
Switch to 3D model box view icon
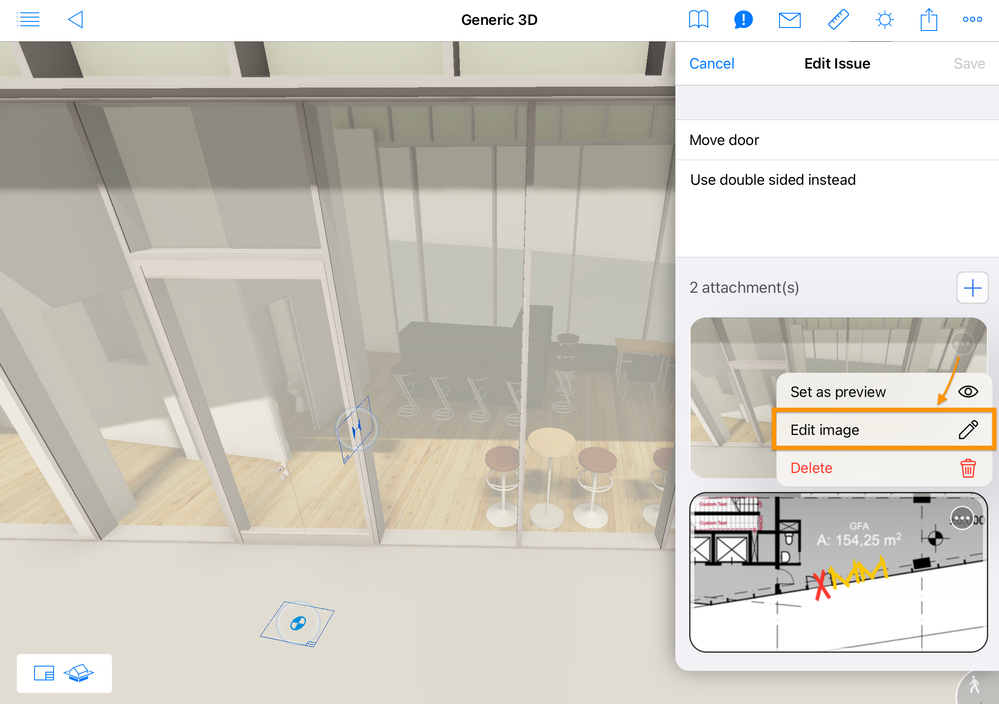point(79,673)
